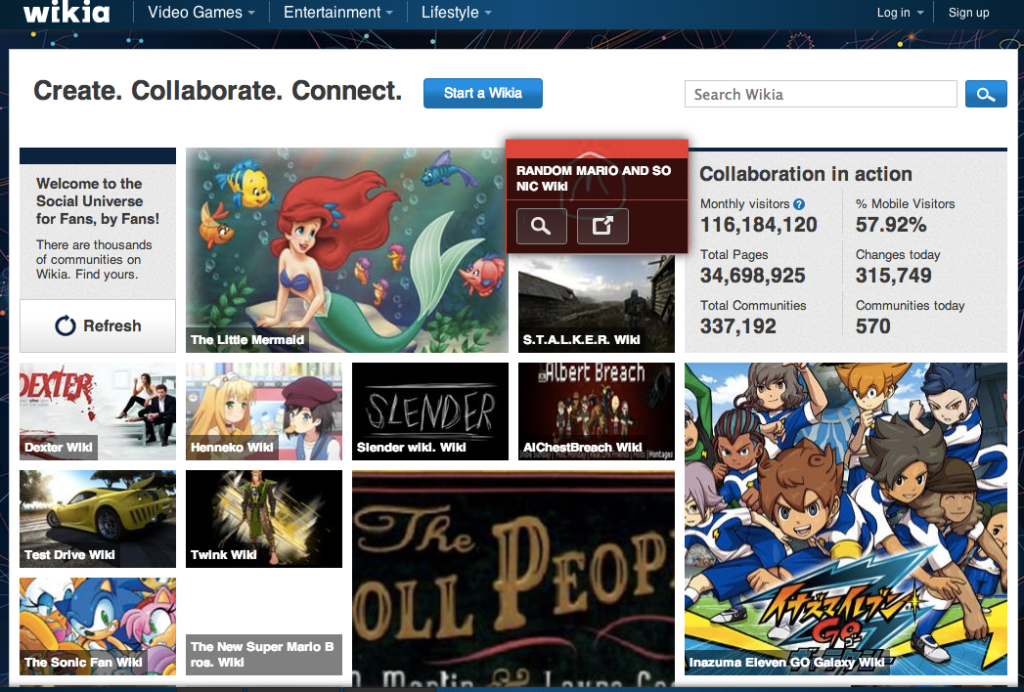Open the Lifestyle dropdown menu

456,12
